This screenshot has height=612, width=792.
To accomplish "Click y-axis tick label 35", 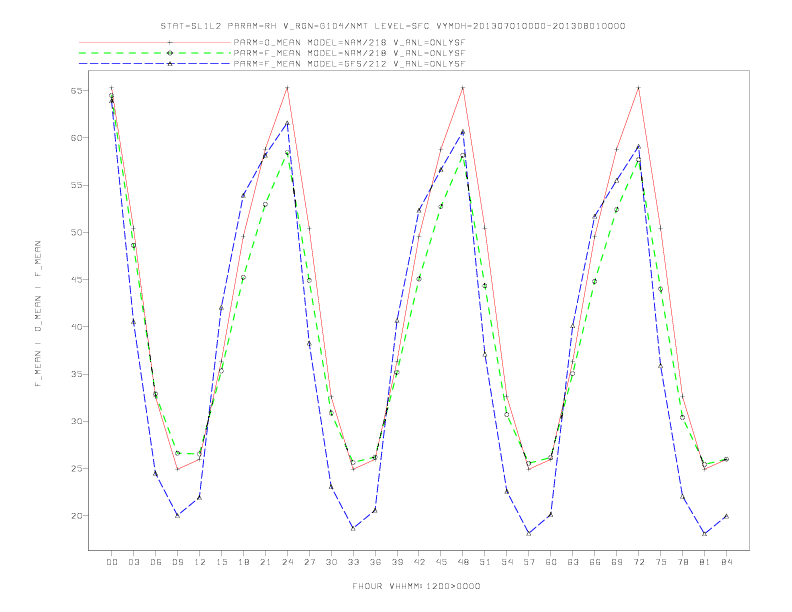I will pyautogui.click(x=76, y=374).
